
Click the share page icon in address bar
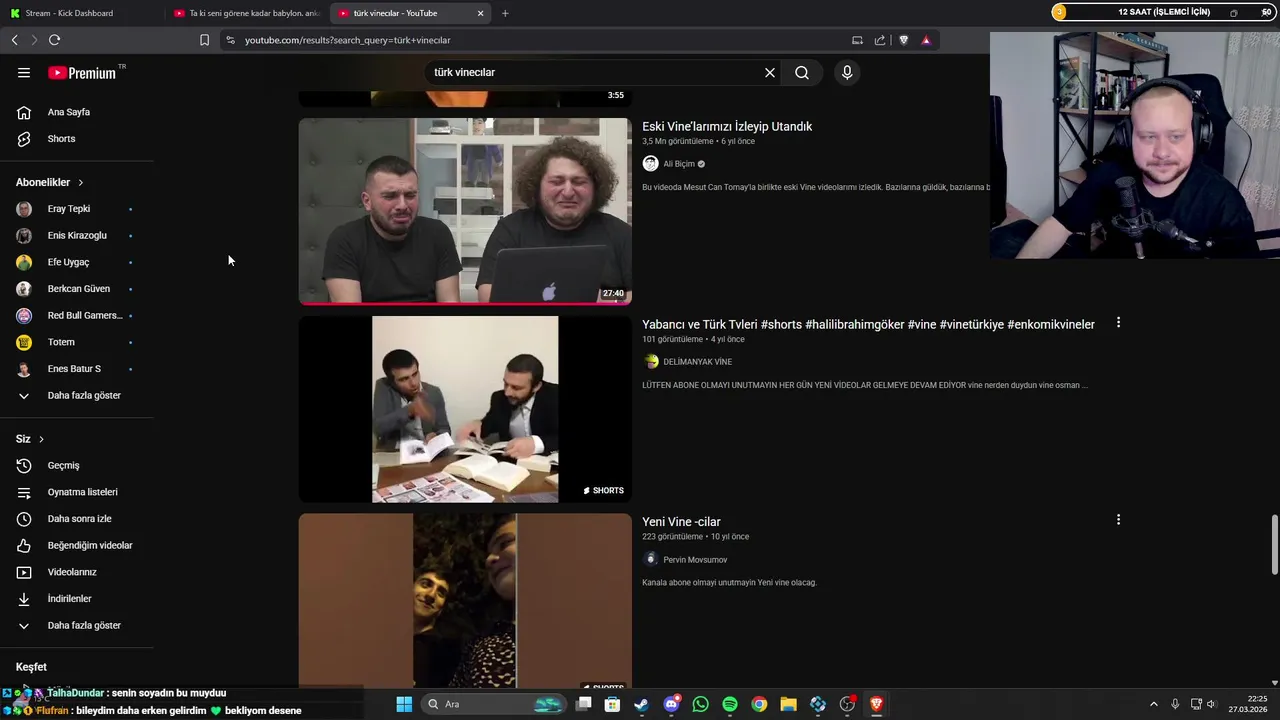click(880, 40)
